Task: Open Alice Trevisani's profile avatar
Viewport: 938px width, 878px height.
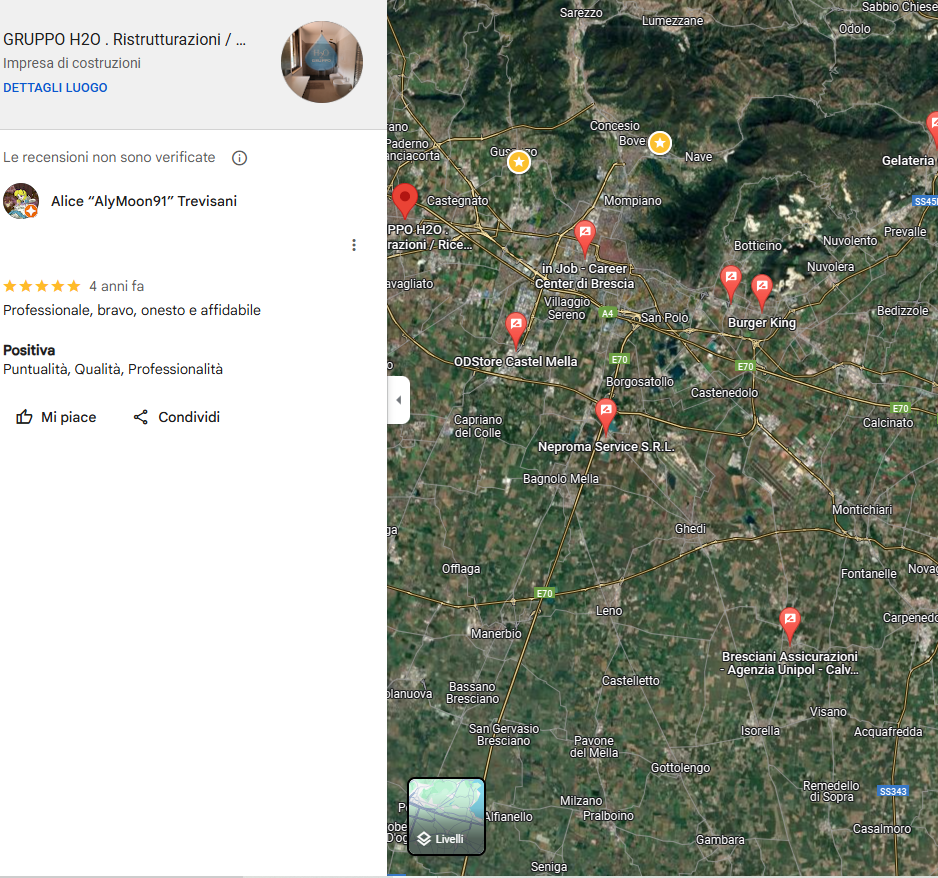Action: click(x=21, y=201)
